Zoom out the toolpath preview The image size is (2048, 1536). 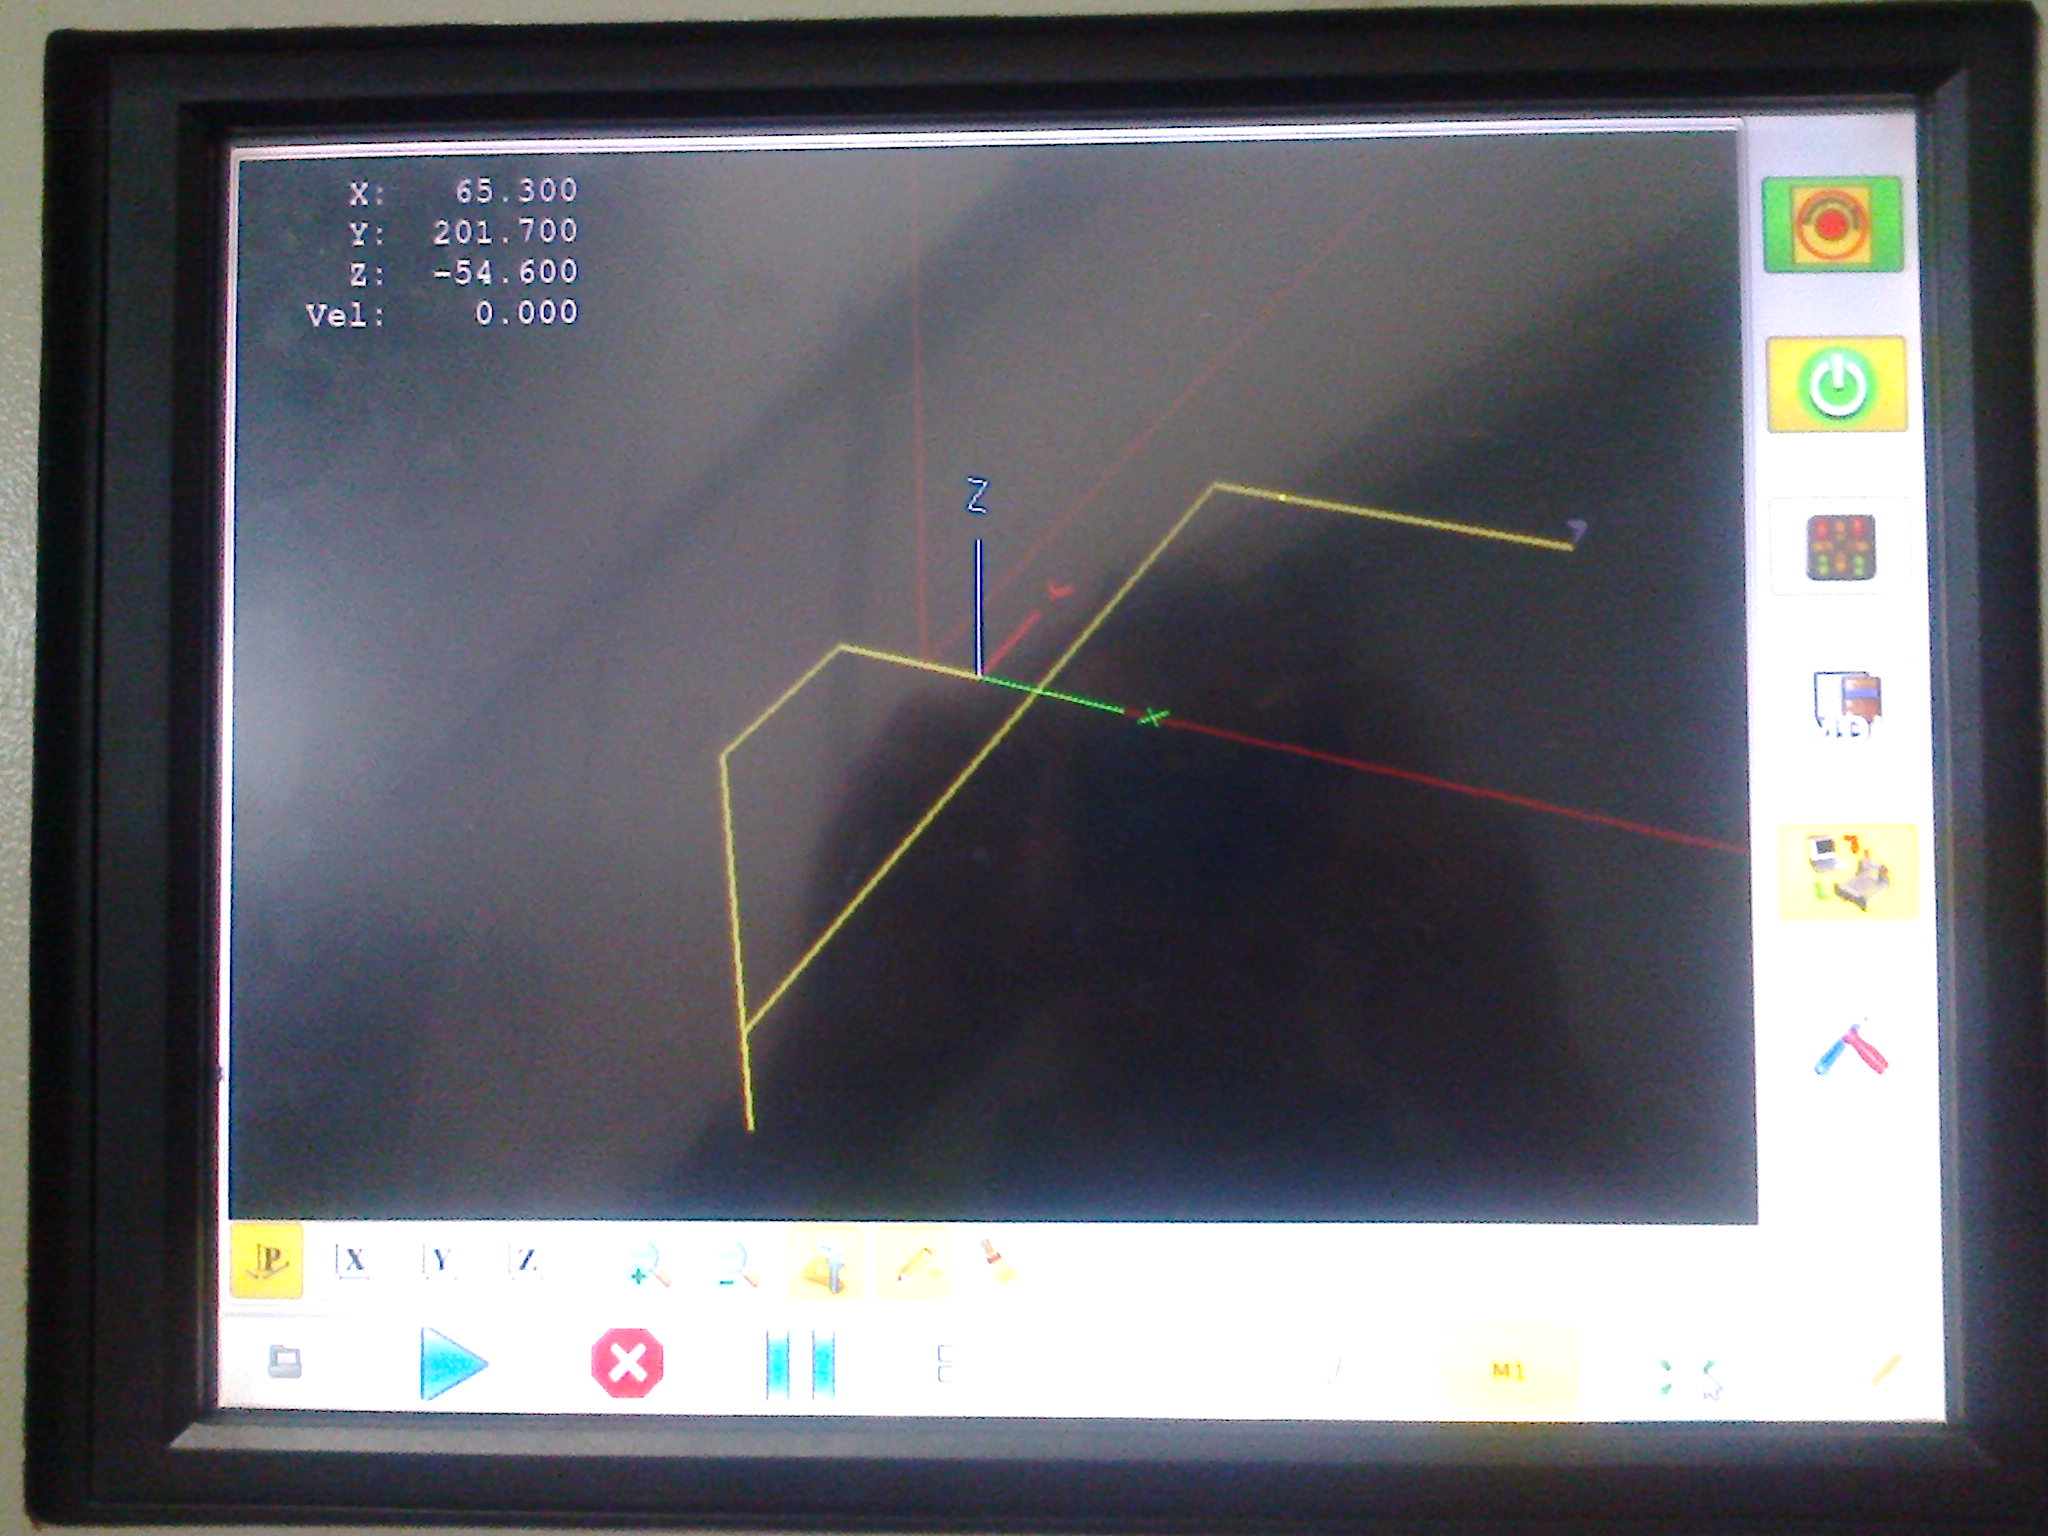tap(738, 1264)
